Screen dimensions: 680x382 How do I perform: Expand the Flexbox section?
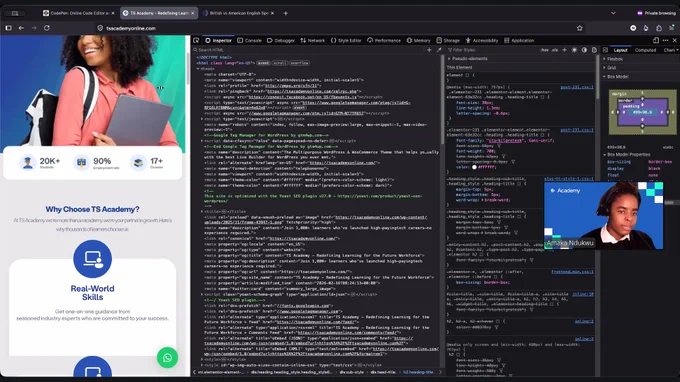coord(604,59)
